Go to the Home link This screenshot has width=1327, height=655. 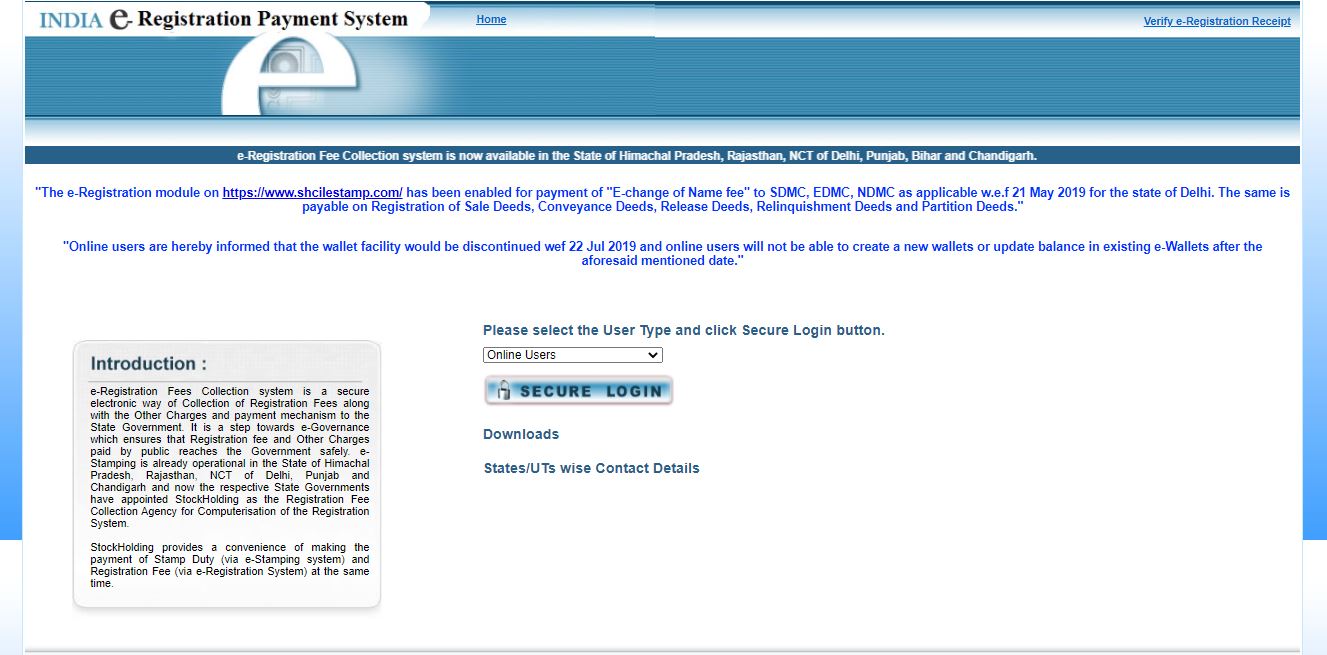pyautogui.click(x=491, y=20)
